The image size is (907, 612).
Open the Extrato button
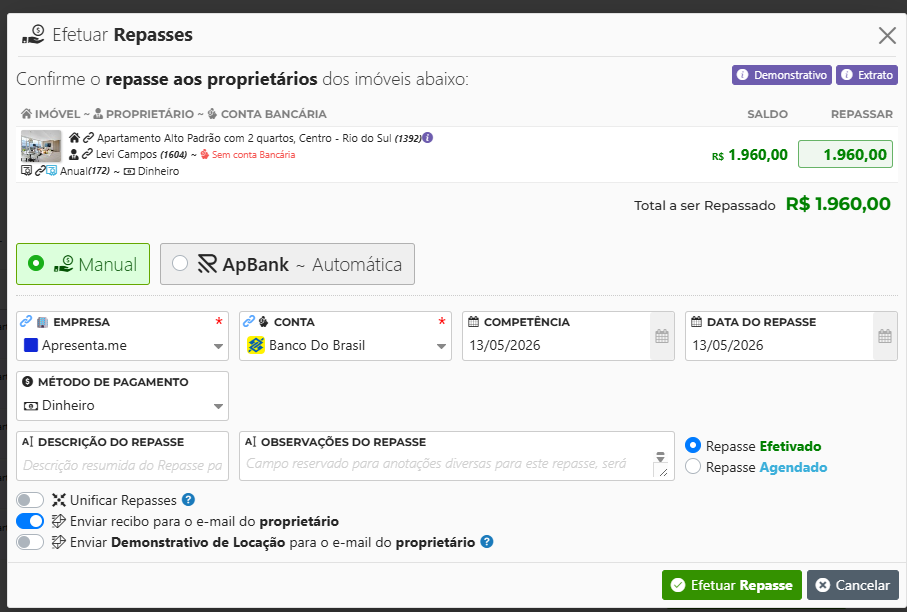click(867, 75)
